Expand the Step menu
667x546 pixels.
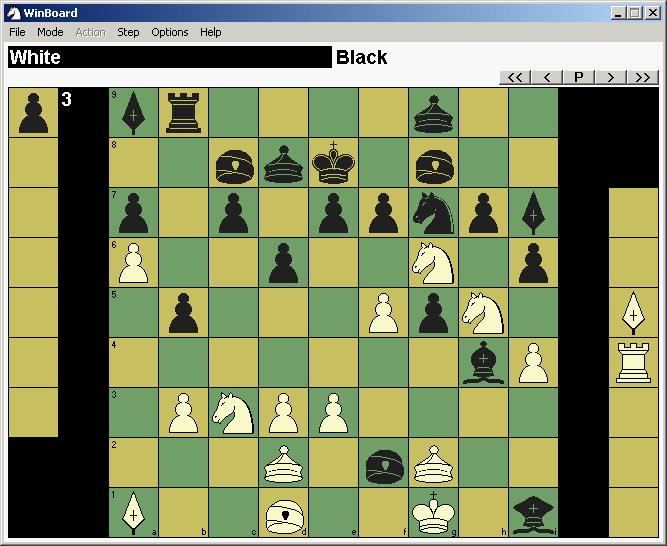tap(128, 32)
